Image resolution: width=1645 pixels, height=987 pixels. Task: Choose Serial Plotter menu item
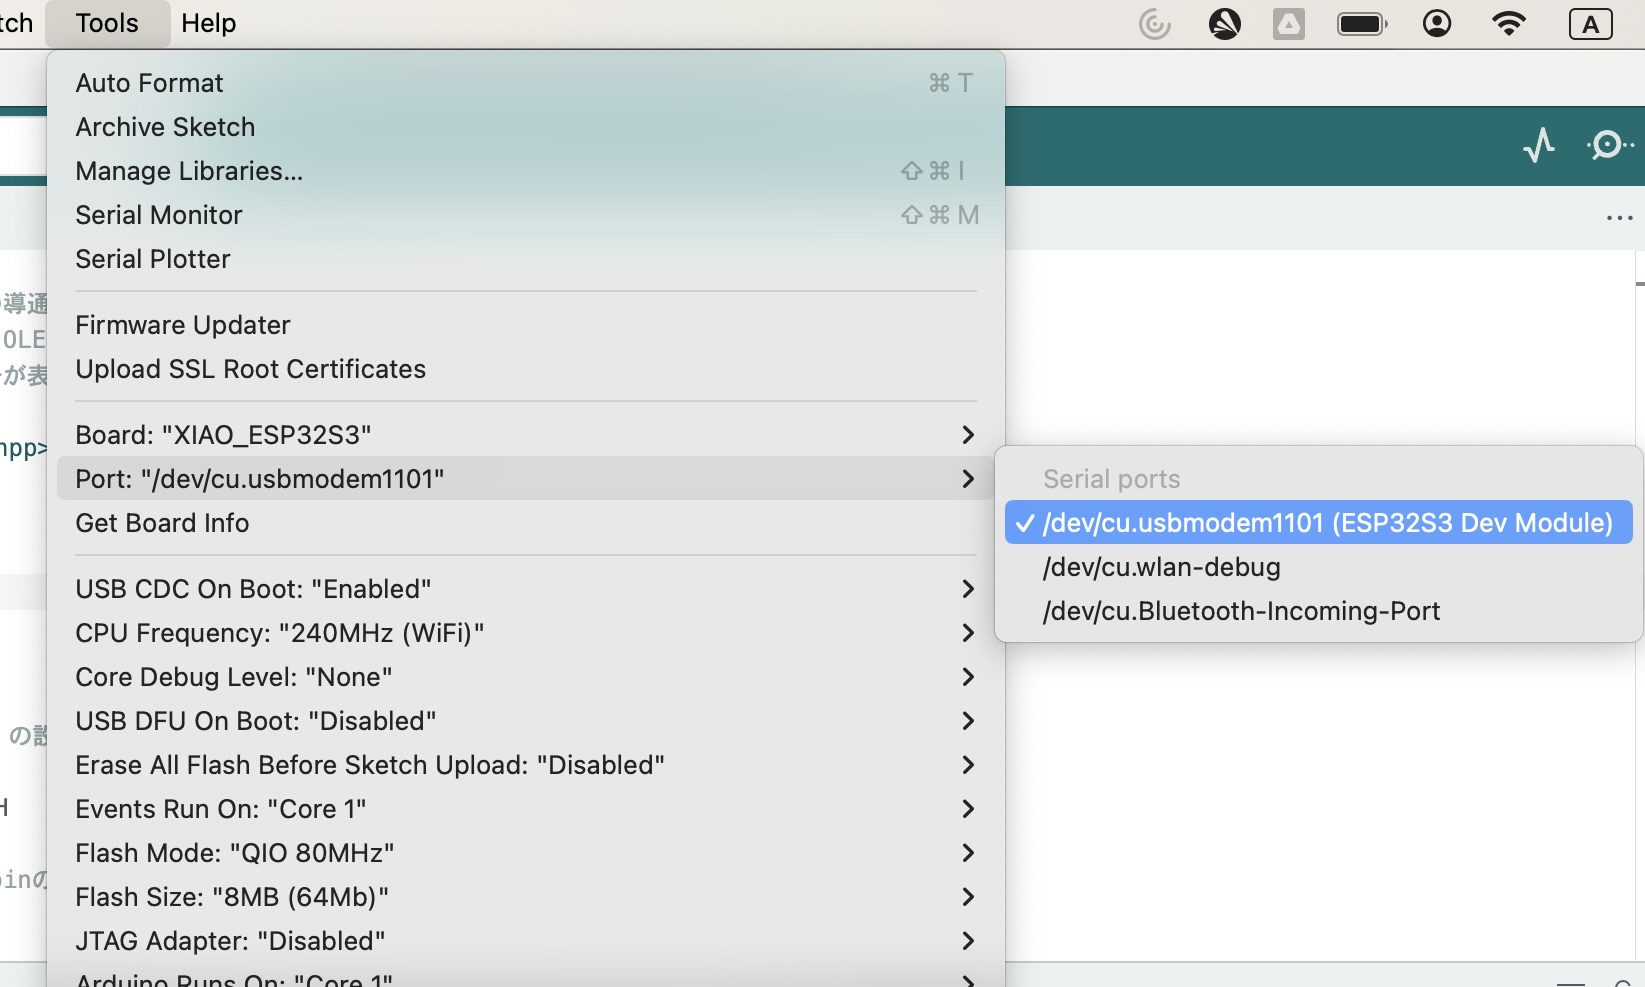click(x=526, y=259)
